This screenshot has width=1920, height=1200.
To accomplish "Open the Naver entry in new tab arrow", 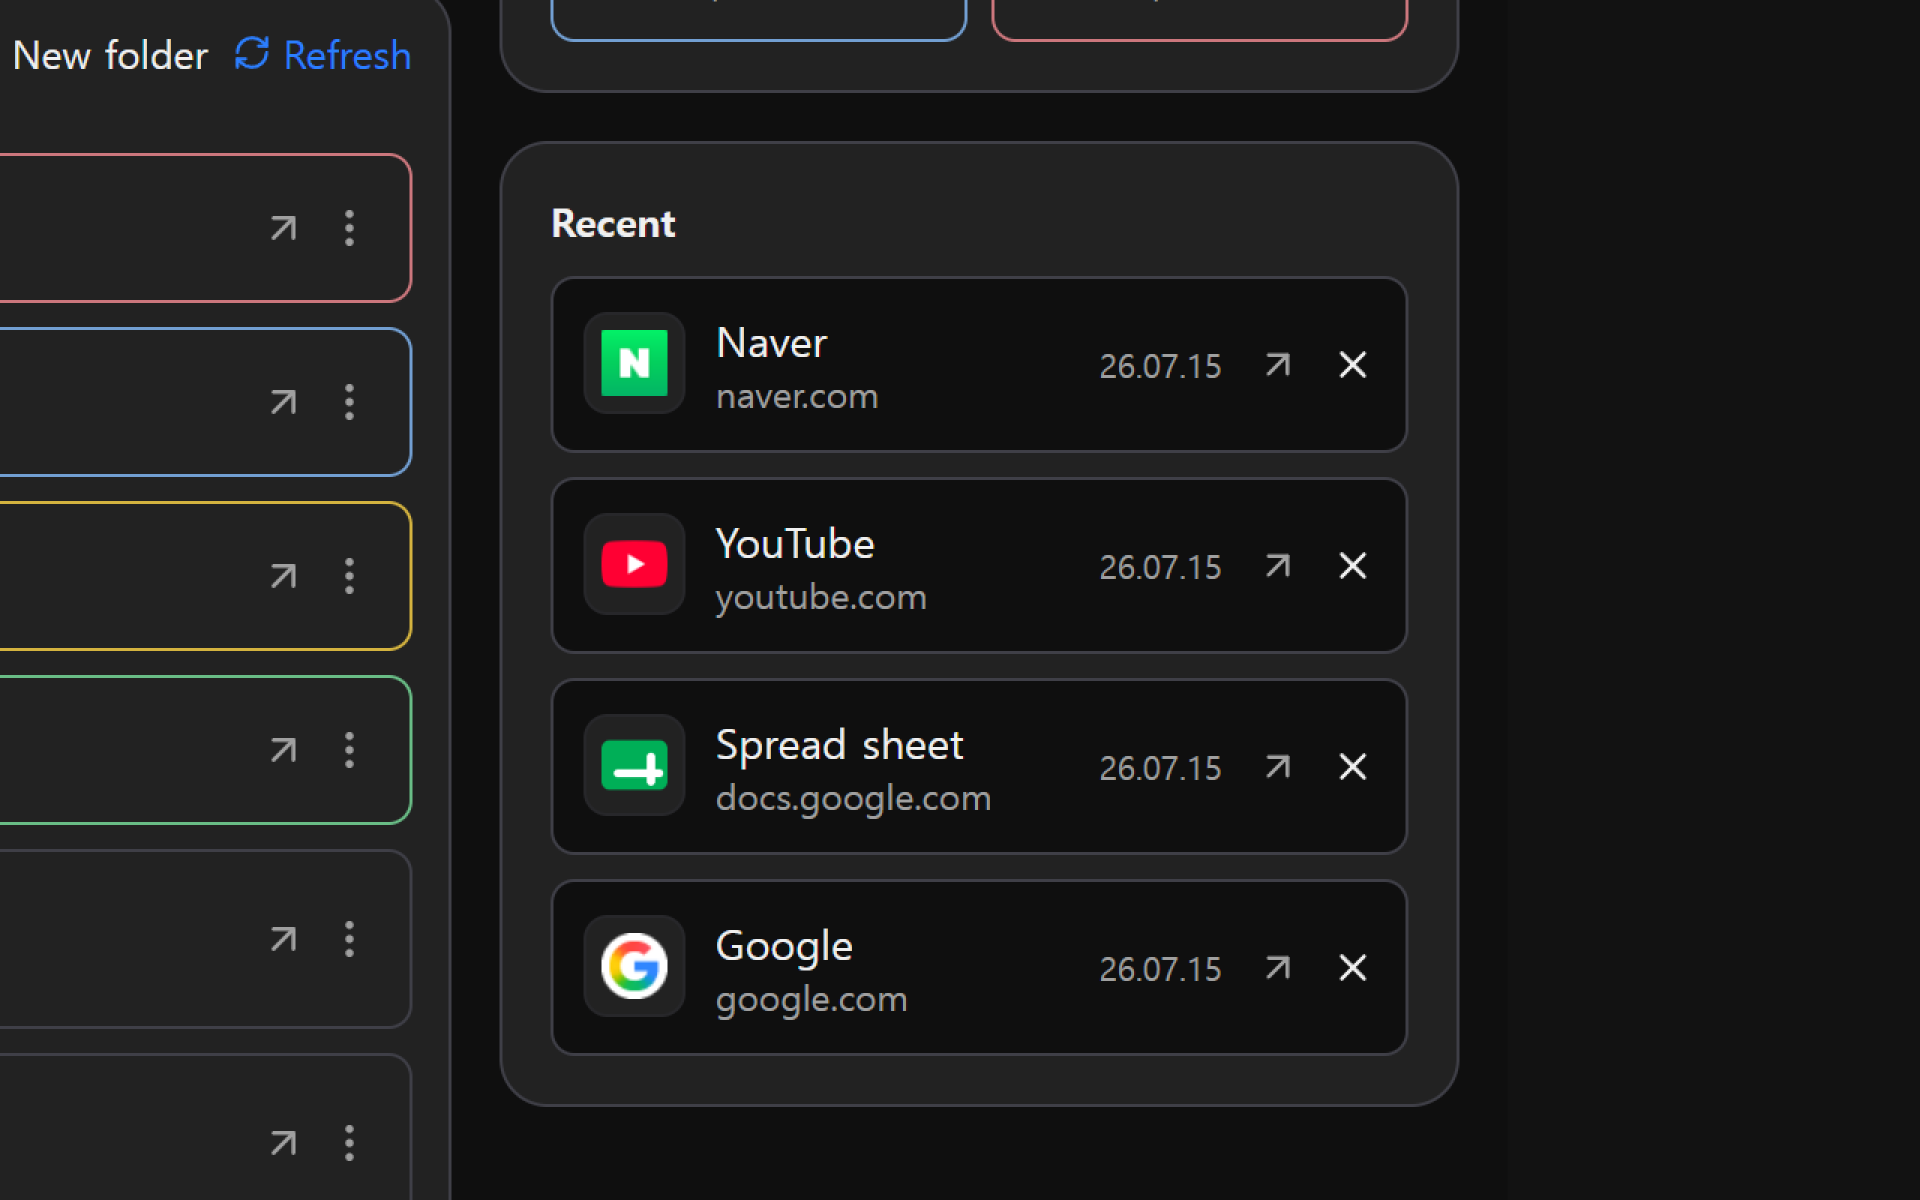I will 1277,365.
